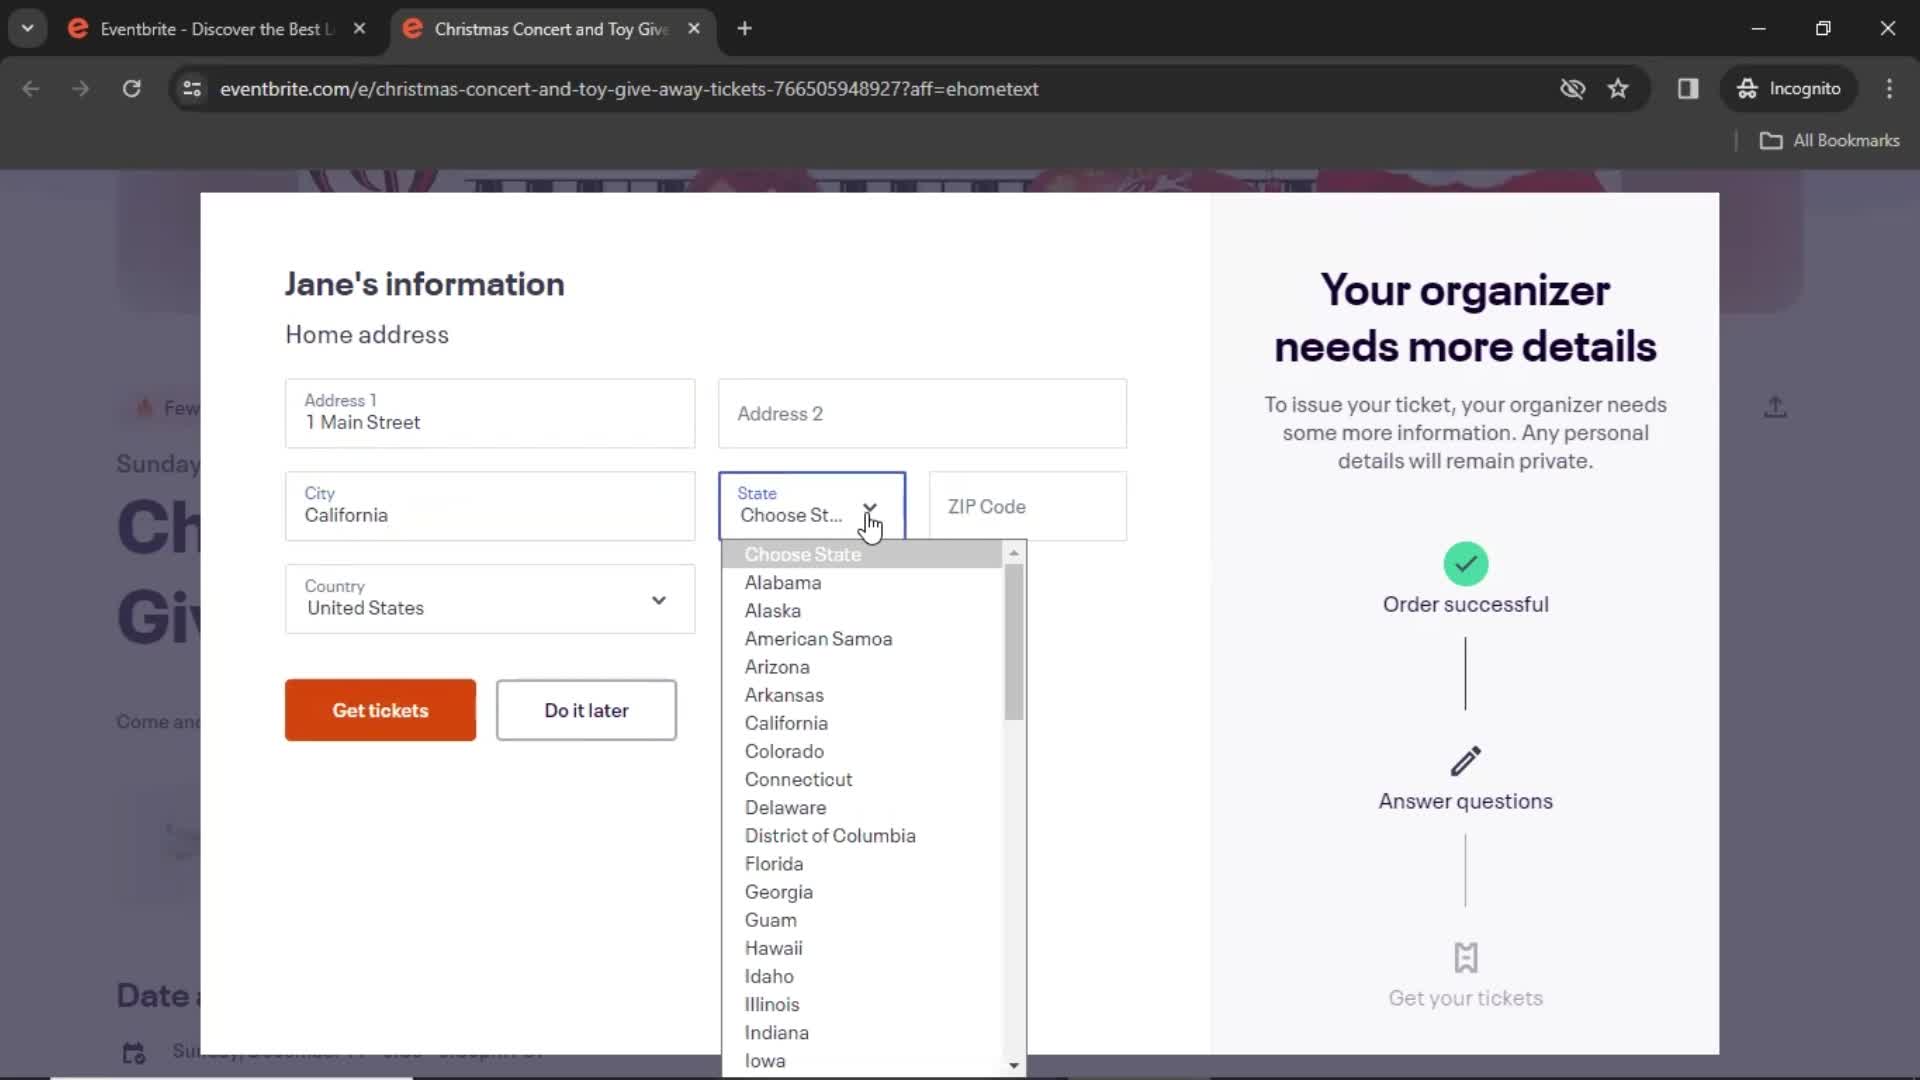
Task: Select Florida from the state list
Action: click(773, 862)
